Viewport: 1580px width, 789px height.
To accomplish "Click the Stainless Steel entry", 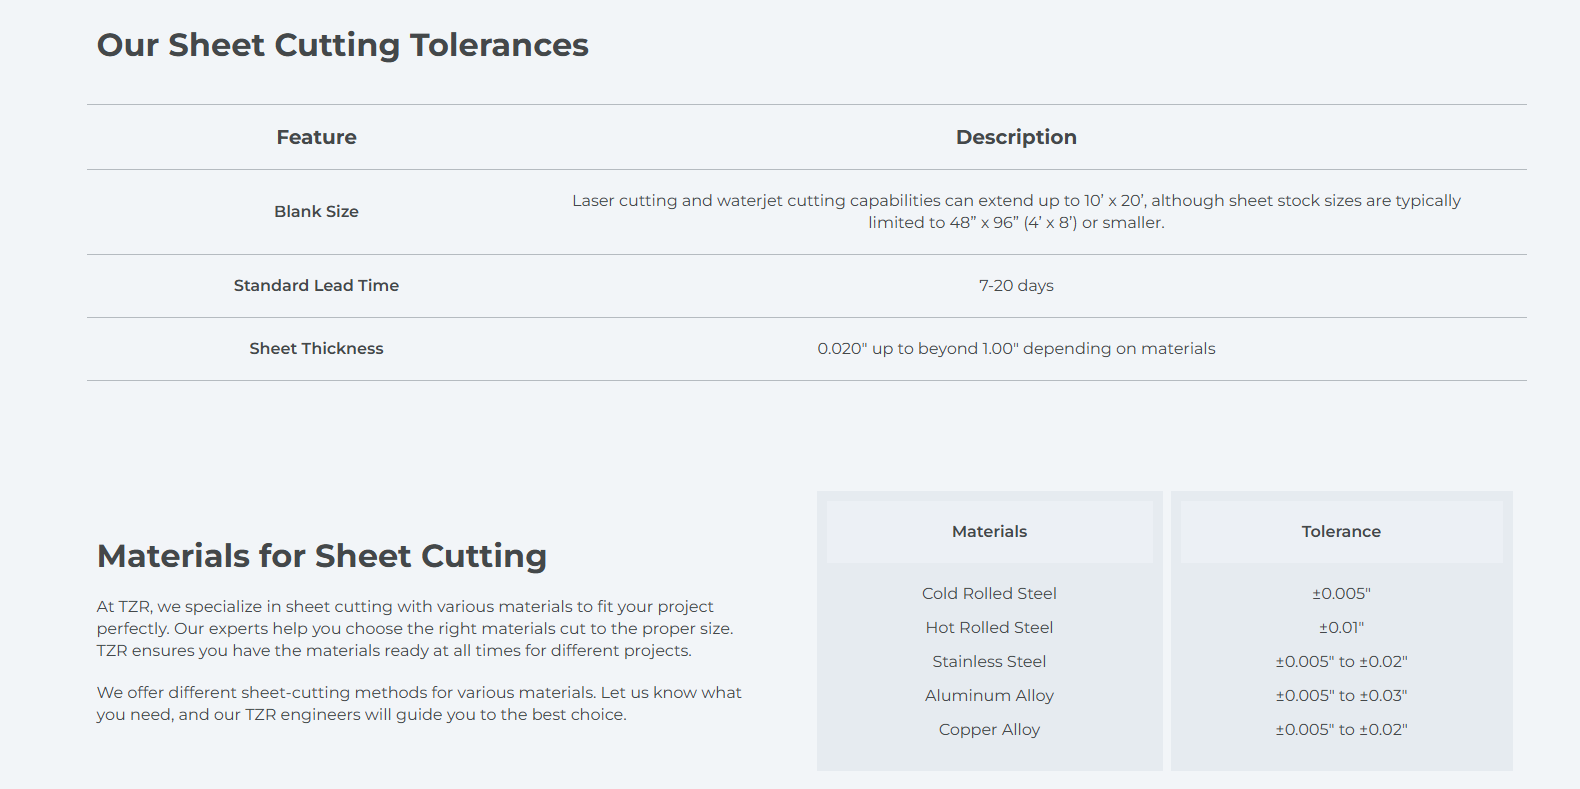I will pyautogui.click(x=989, y=661).
